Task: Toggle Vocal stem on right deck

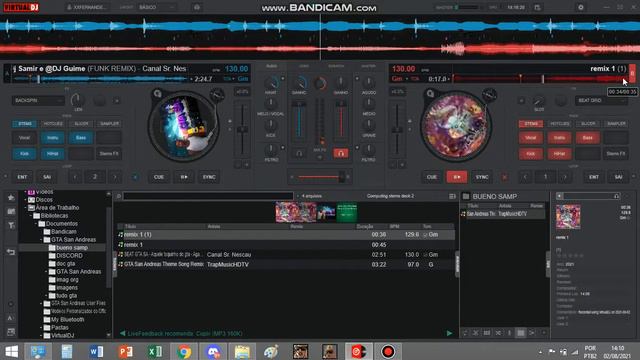Action: point(531,138)
